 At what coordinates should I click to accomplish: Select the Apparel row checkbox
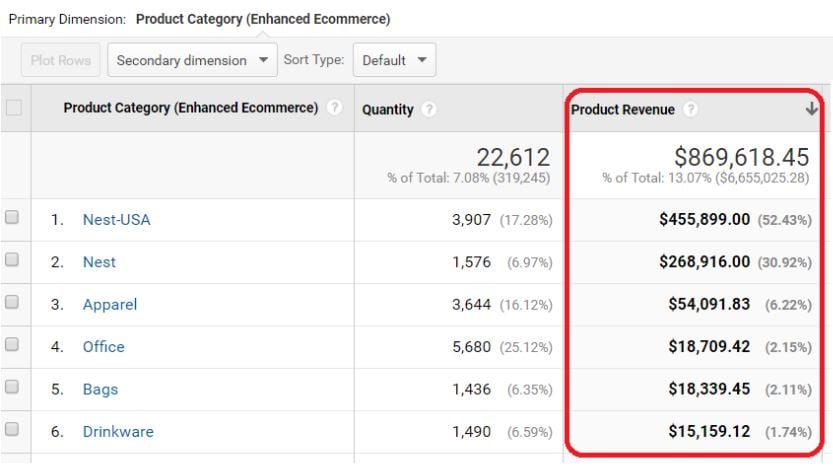click(x=12, y=302)
